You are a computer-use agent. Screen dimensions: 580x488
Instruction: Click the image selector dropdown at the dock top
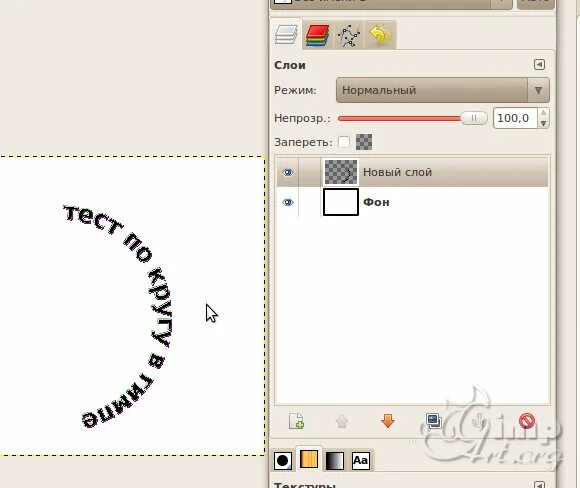coord(391,3)
